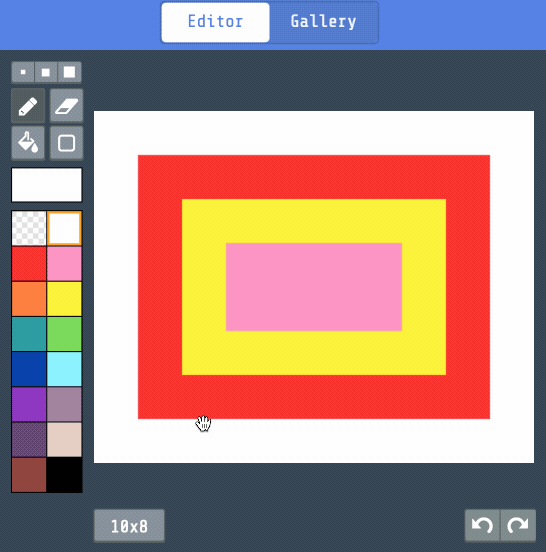The image size is (546, 552).
Task: Pick the dark blue color swatch
Action: [x=29, y=369]
